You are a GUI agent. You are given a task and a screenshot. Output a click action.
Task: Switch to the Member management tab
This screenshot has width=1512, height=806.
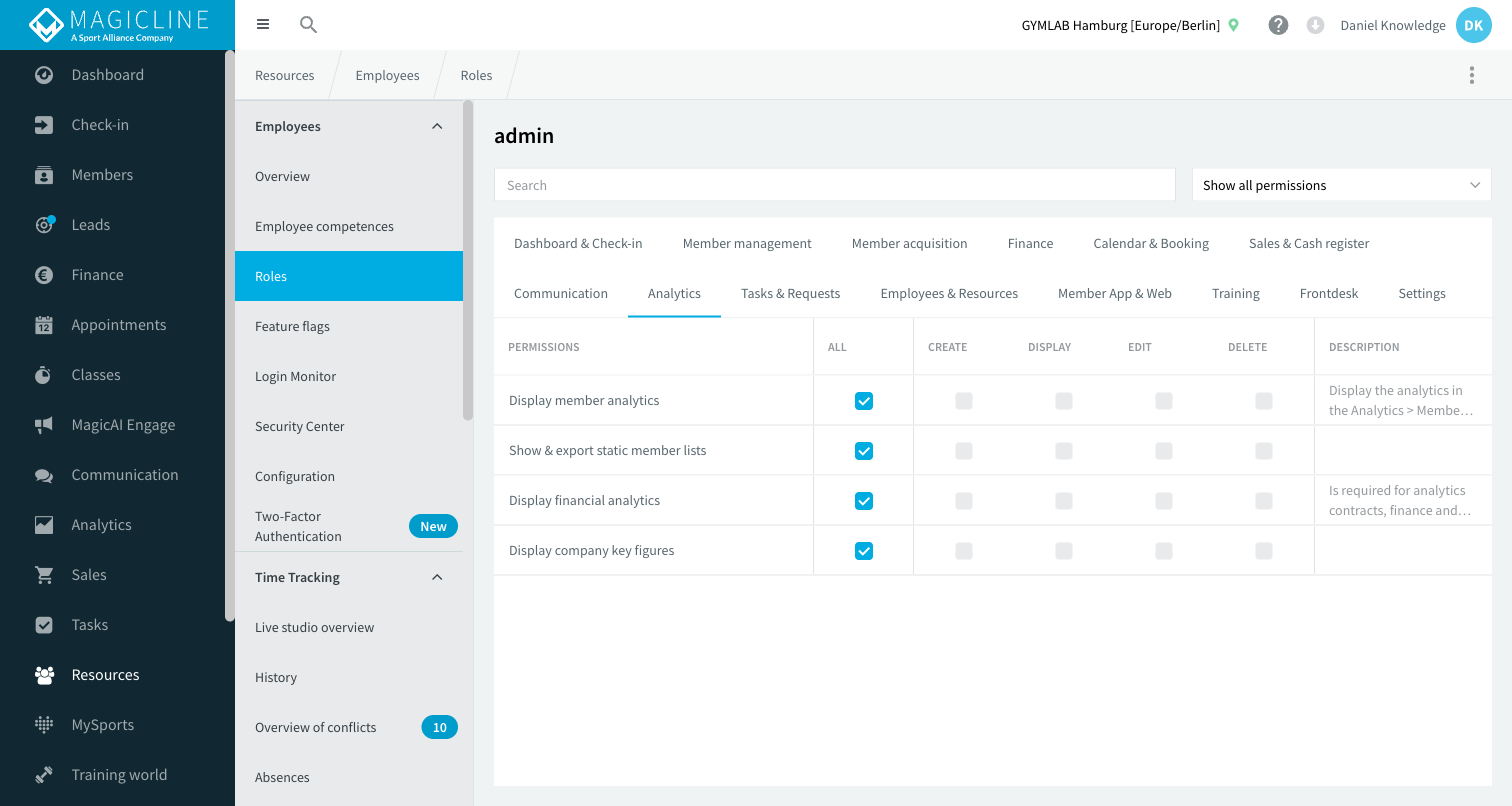click(x=747, y=243)
